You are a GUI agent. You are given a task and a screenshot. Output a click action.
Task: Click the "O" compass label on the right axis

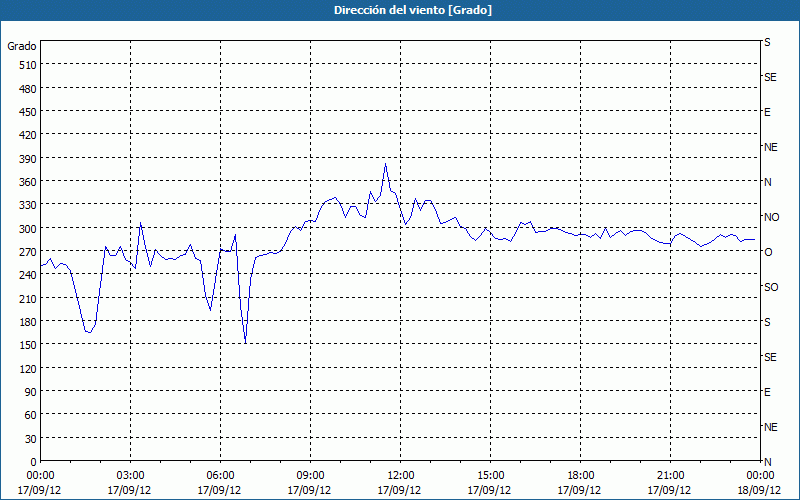click(767, 252)
